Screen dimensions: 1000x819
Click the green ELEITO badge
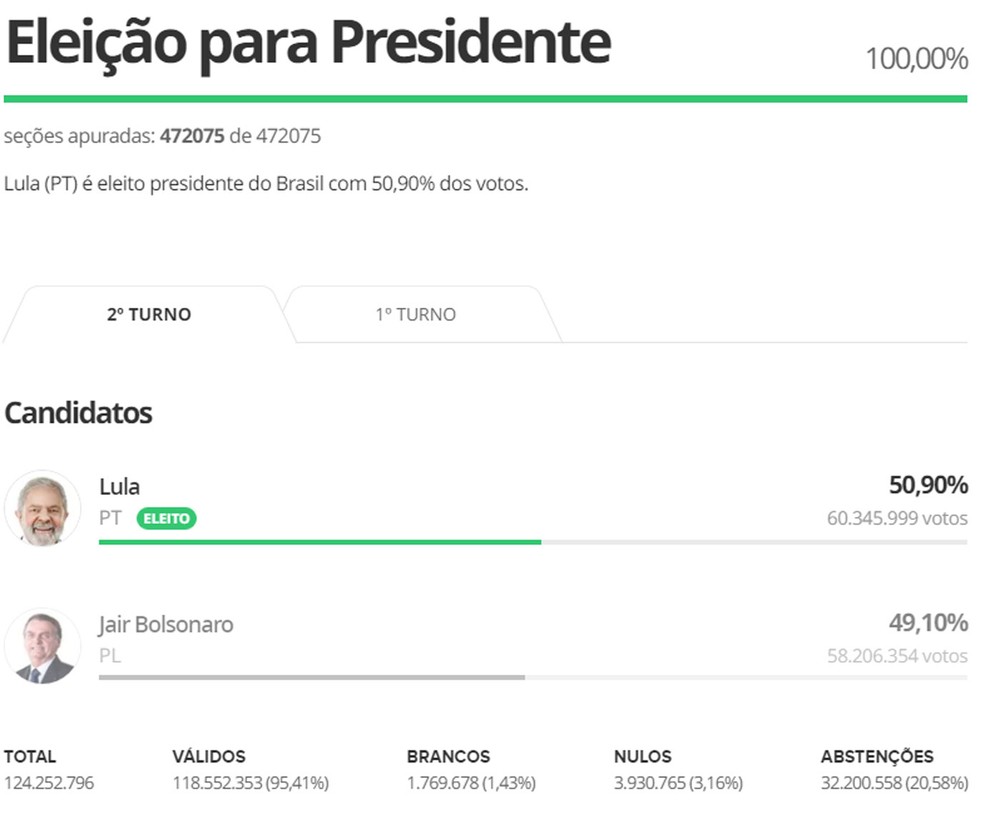pyautogui.click(x=167, y=518)
